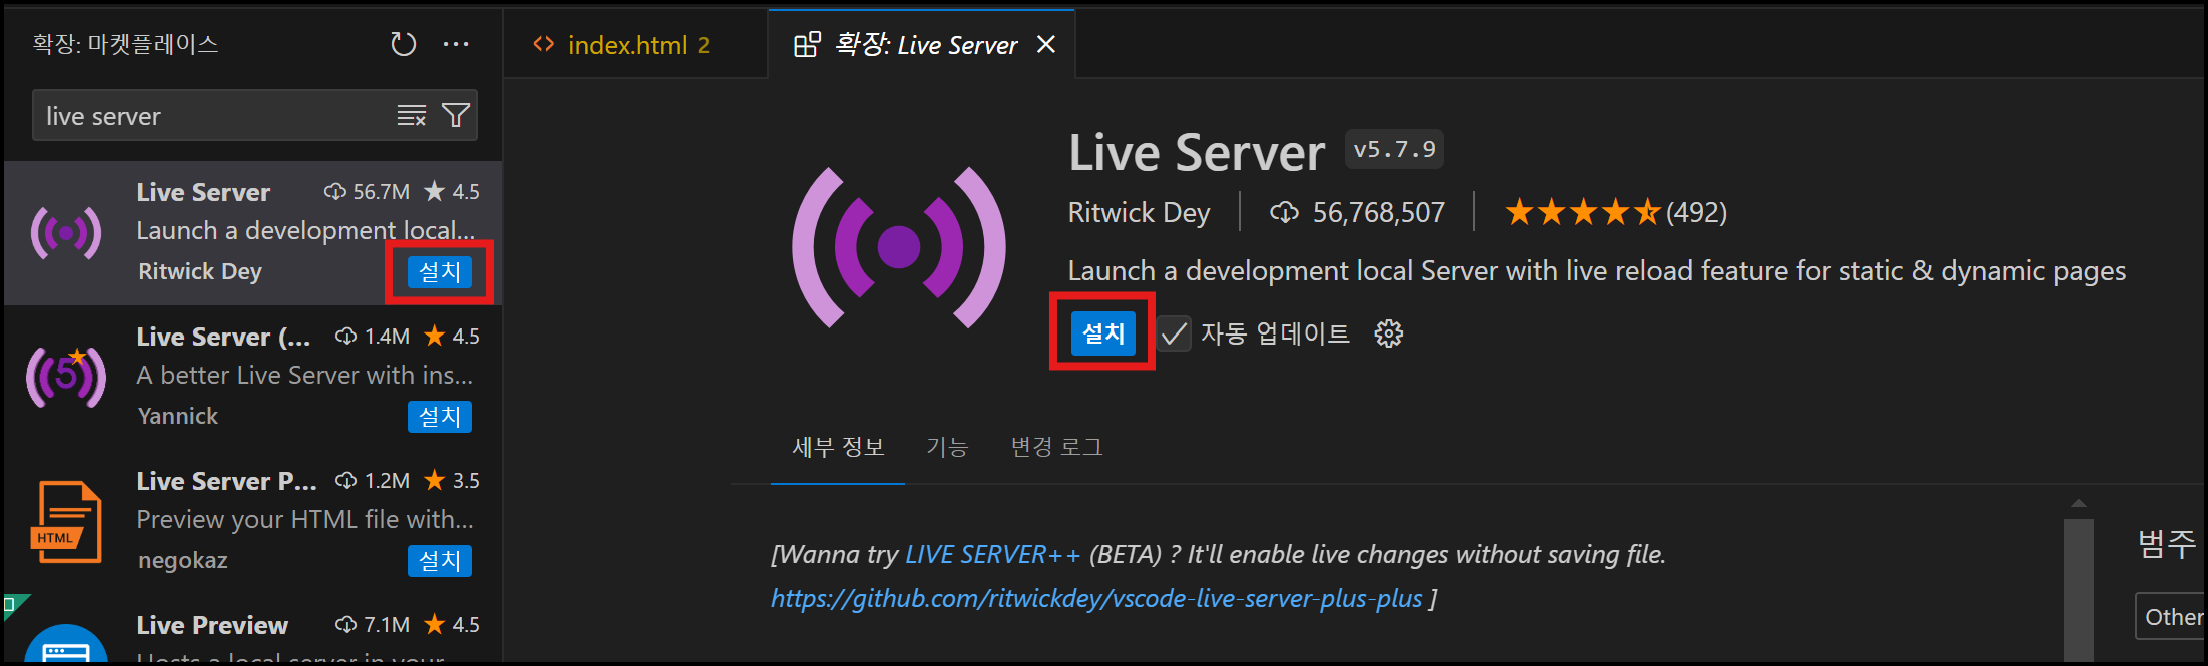Image resolution: width=2208 pixels, height=666 pixels.
Task: Install Yannick's Live Server extension
Action: (440, 417)
